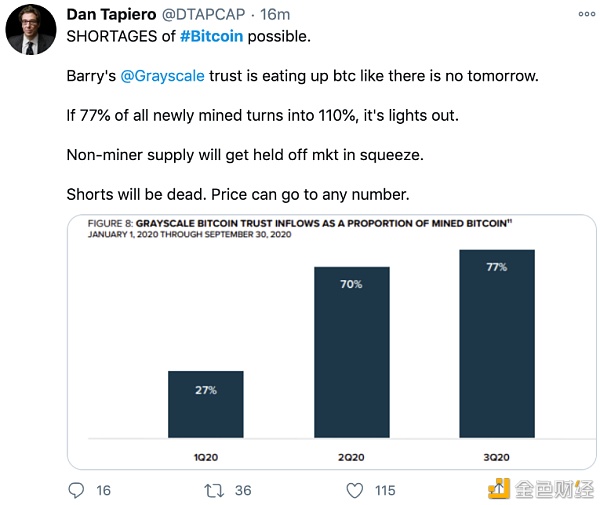Open the three-dot more options menu
The width and height of the screenshot is (600, 505).
tap(586, 15)
